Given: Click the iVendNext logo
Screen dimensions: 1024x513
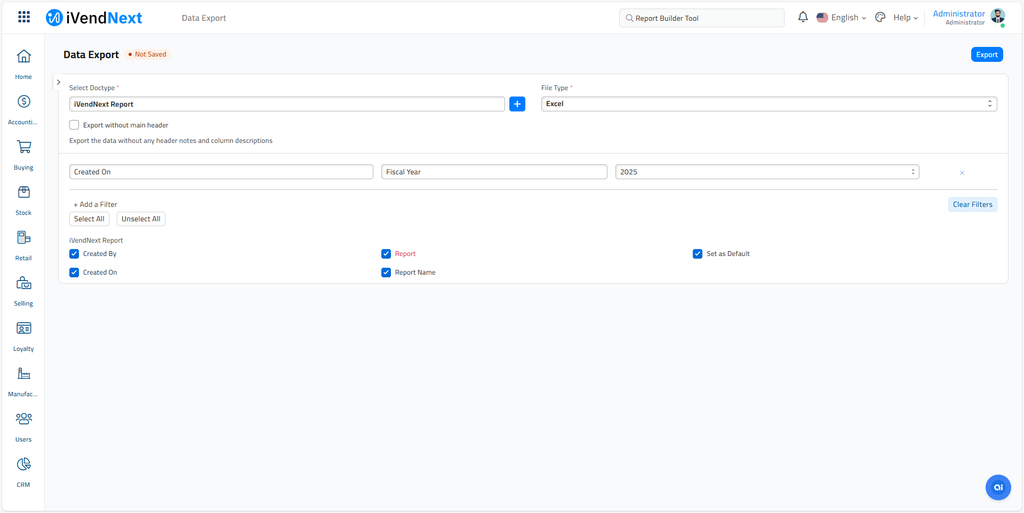Looking at the screenshot, I should tap(94, 18).
